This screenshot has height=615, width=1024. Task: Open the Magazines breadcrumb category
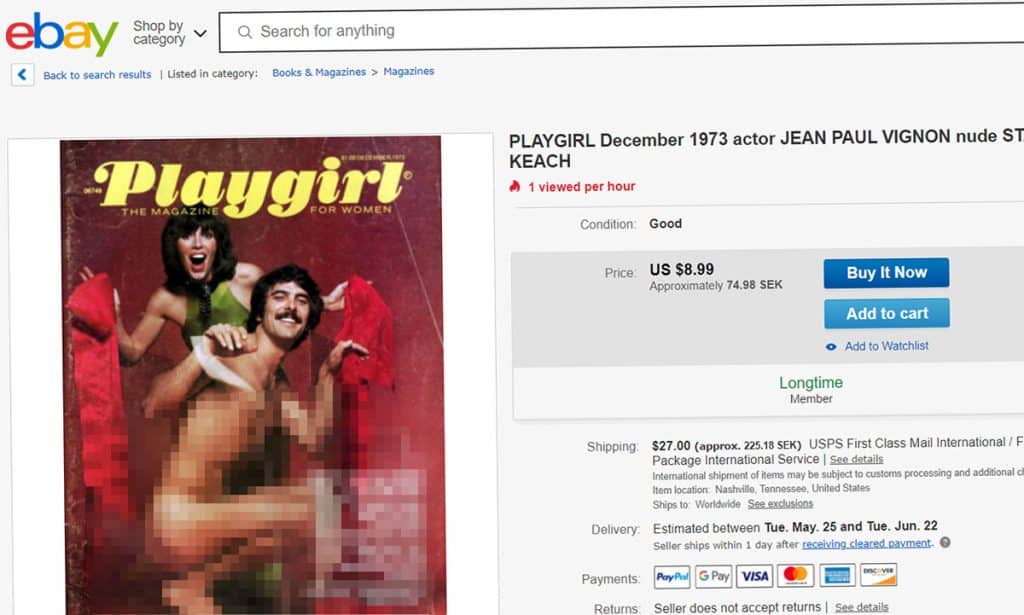pyautogui.click(x=408, y=71)
